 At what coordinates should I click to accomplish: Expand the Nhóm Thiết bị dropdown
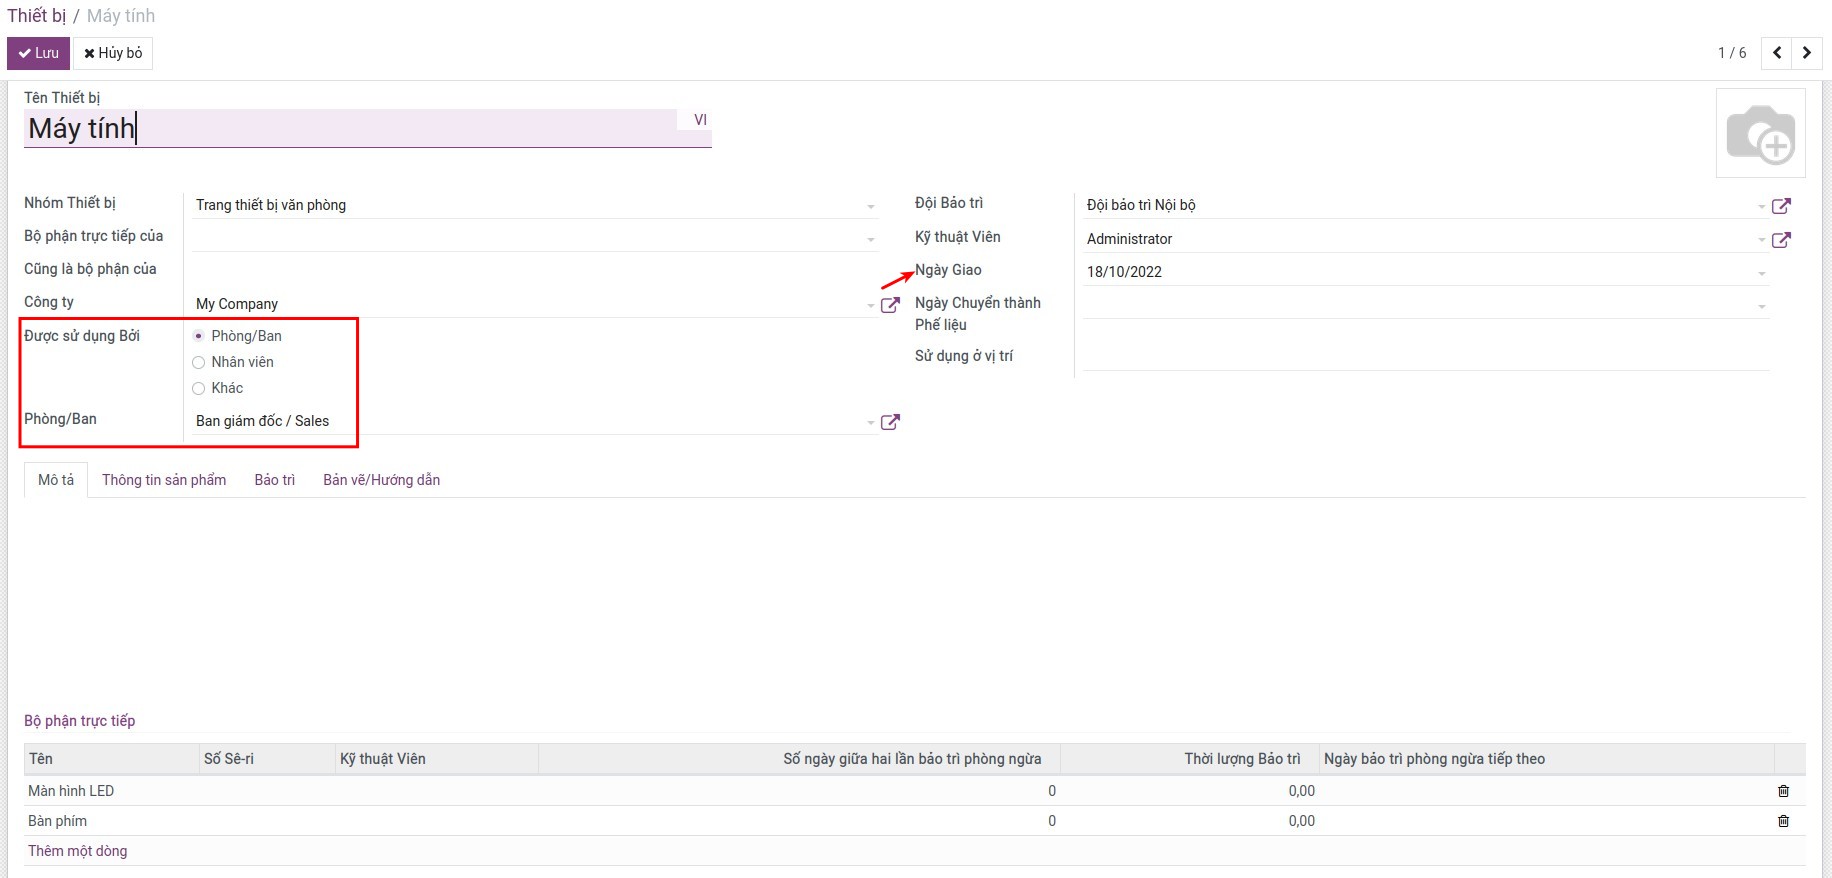point(870,206)
